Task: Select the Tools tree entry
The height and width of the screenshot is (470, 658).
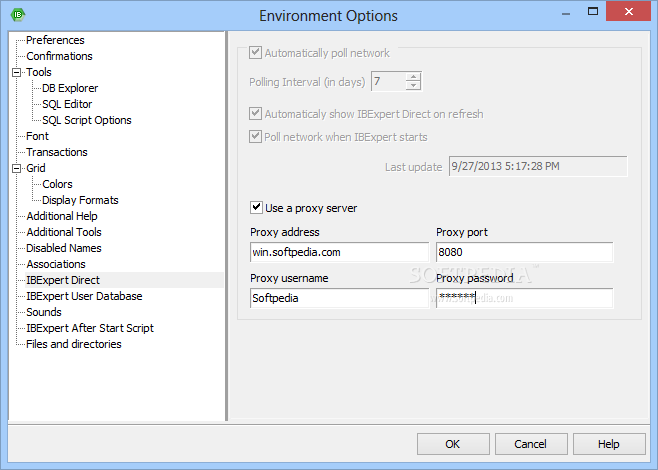Action: point(39,72)
